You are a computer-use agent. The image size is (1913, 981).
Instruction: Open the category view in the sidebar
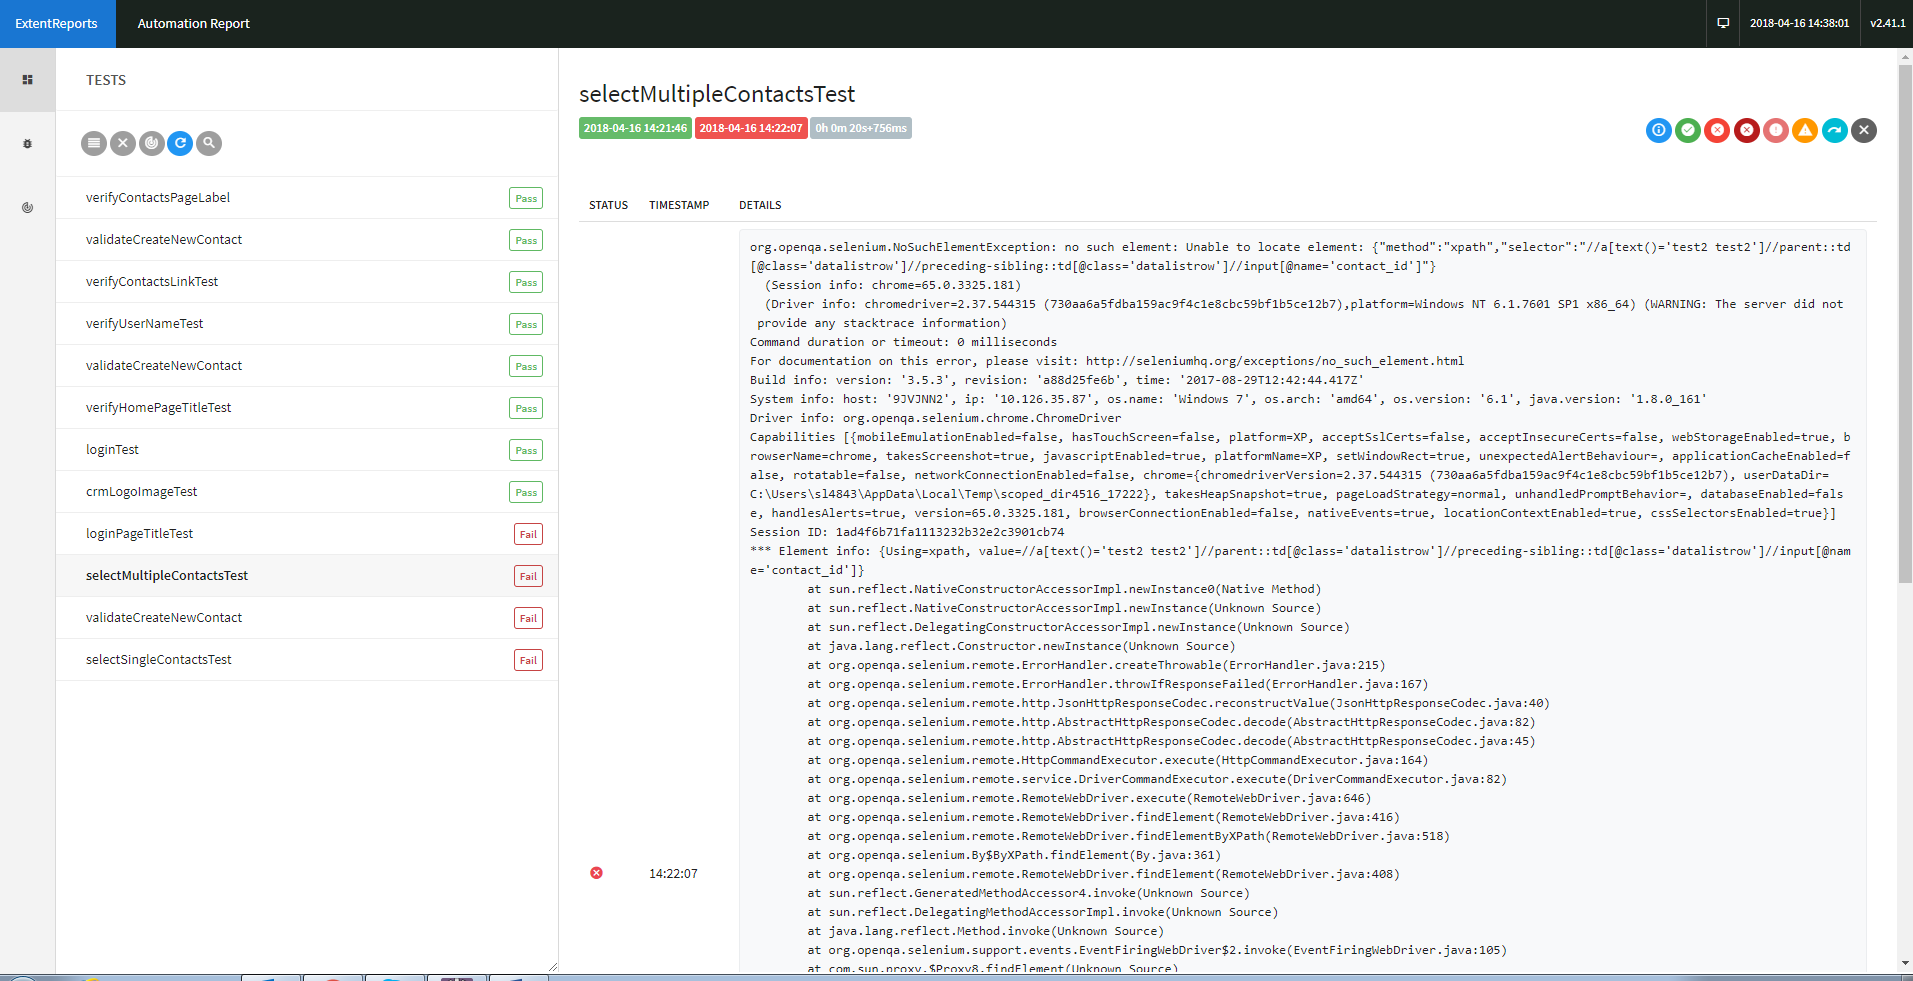click(28, 208)
